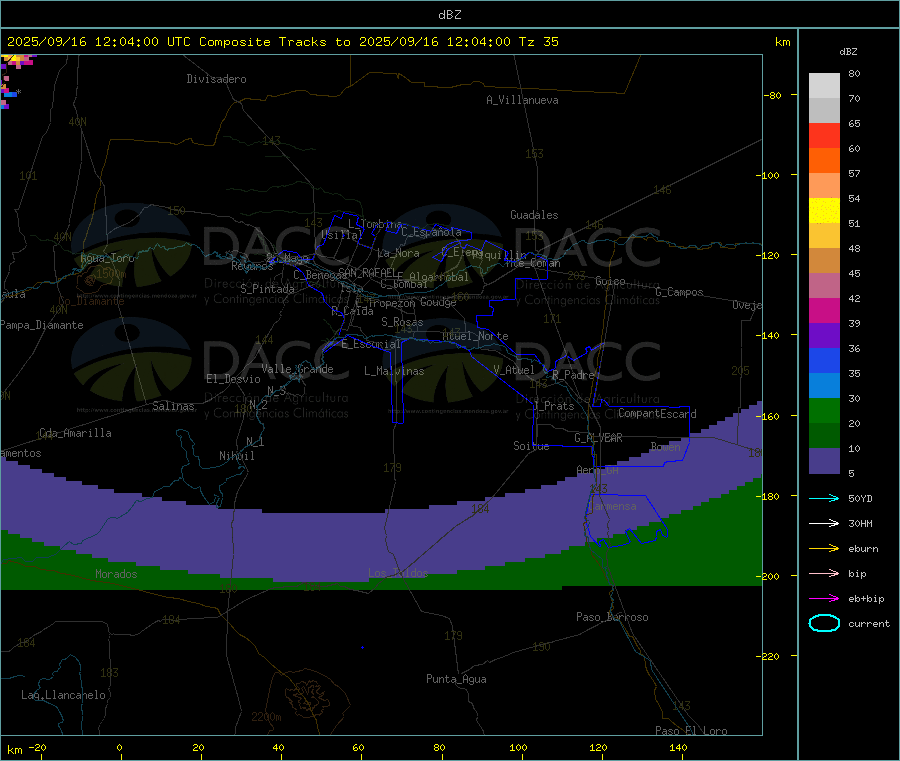Click the Morados map label
900x761 pixels.
click(116, 574)
